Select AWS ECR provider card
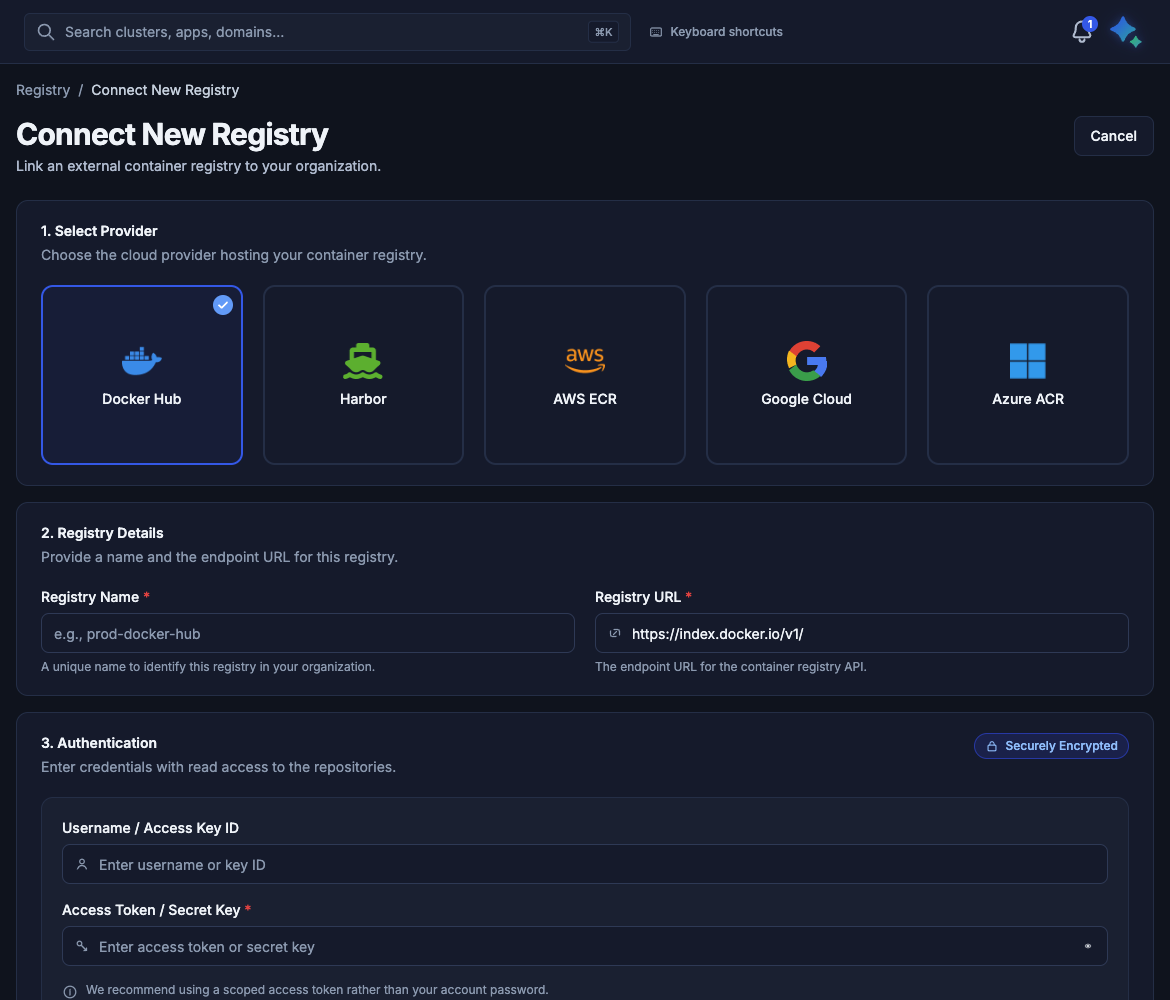This screenshot has height=1000, width=1170. tap(585, 375)
